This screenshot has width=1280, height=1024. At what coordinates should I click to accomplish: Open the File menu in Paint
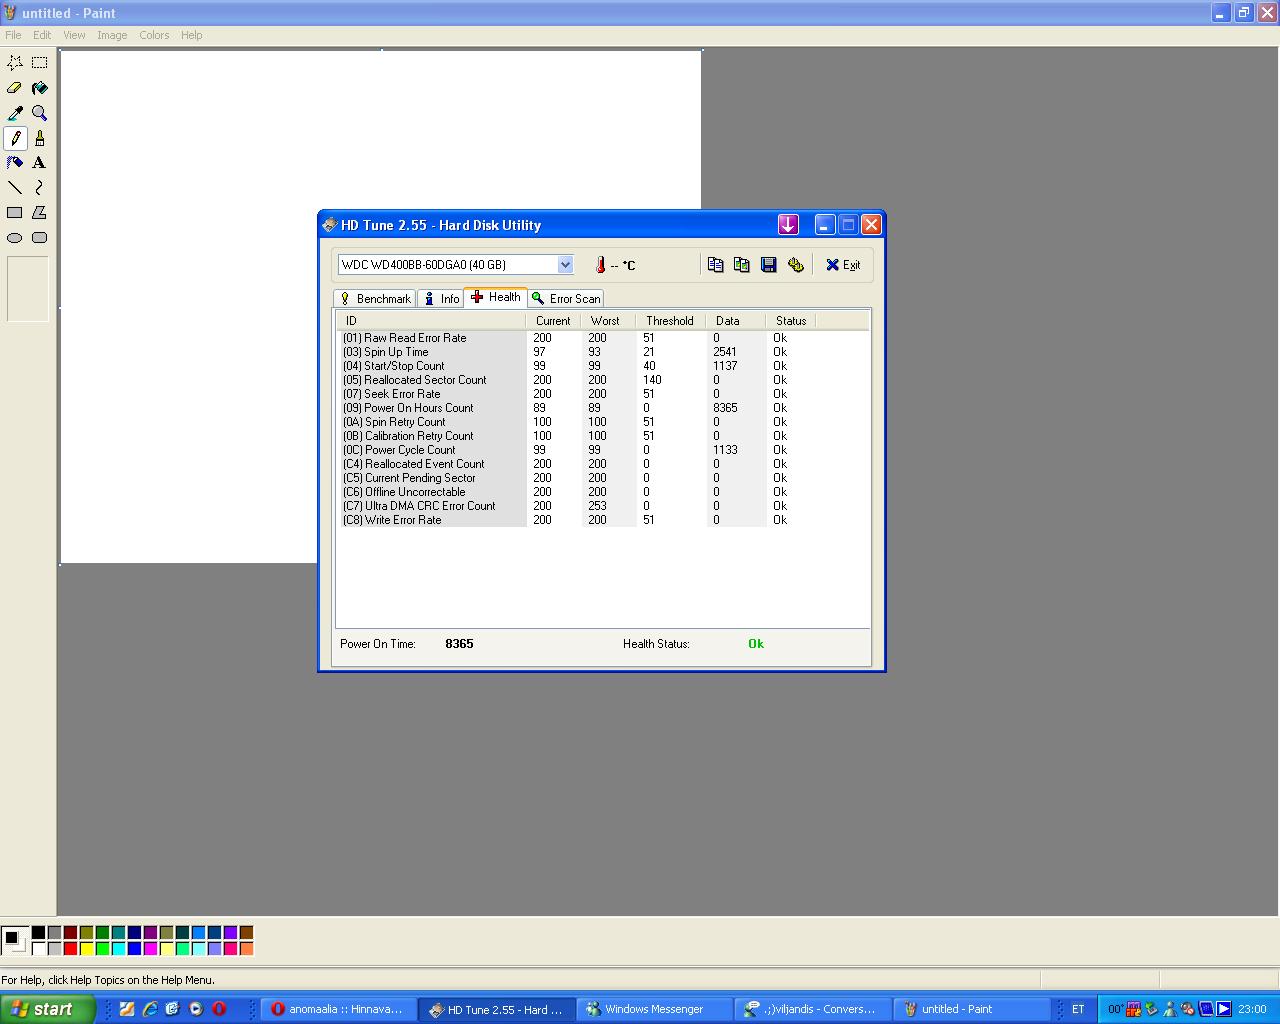click(x=13, y=35)
